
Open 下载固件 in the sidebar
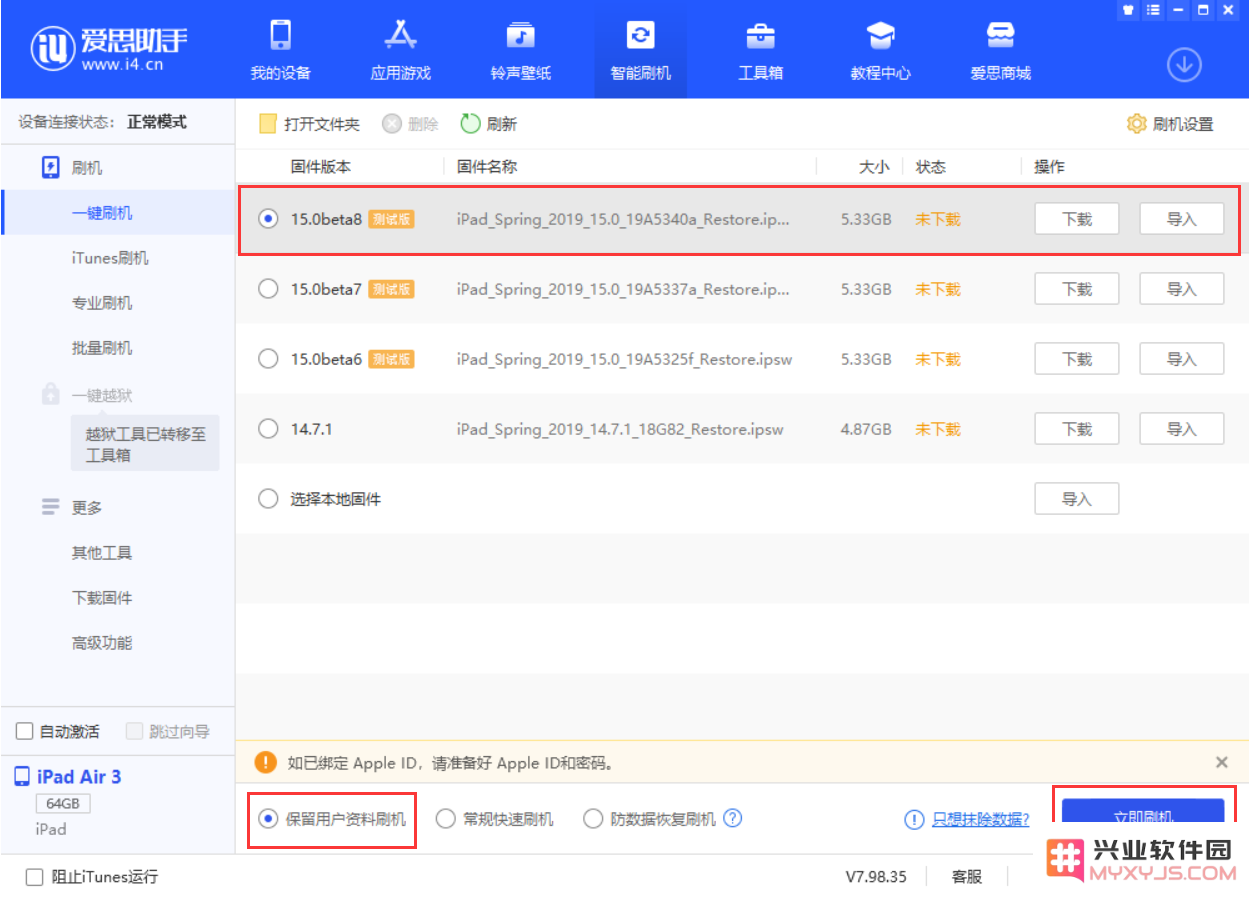click(x=102, y=598)
